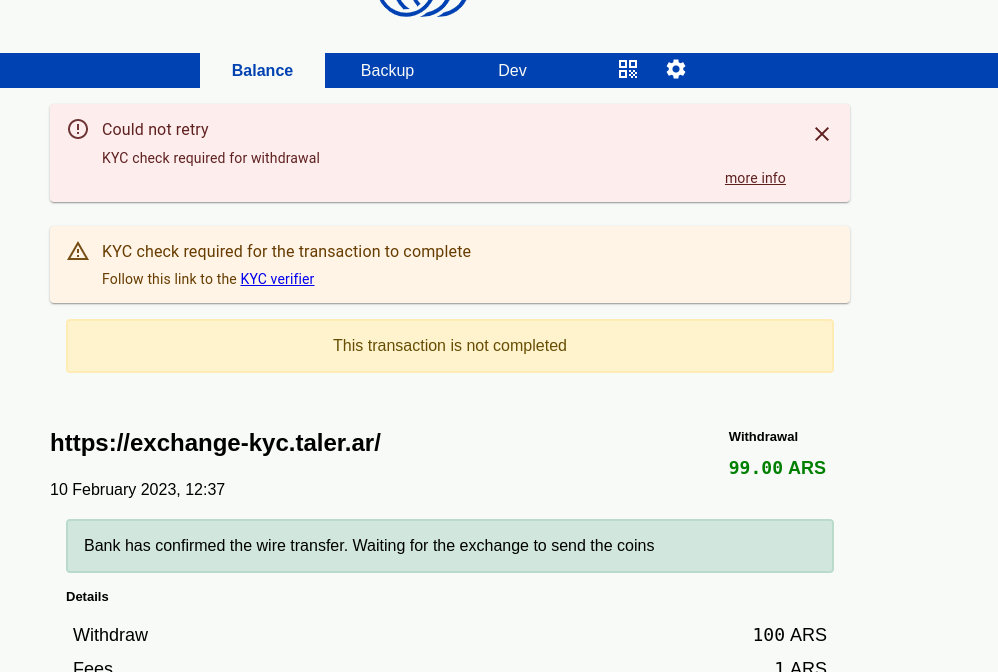Select the exchange-kyc.taler.ar URL heading
998x672 pixels.
[x=215, y=443]
